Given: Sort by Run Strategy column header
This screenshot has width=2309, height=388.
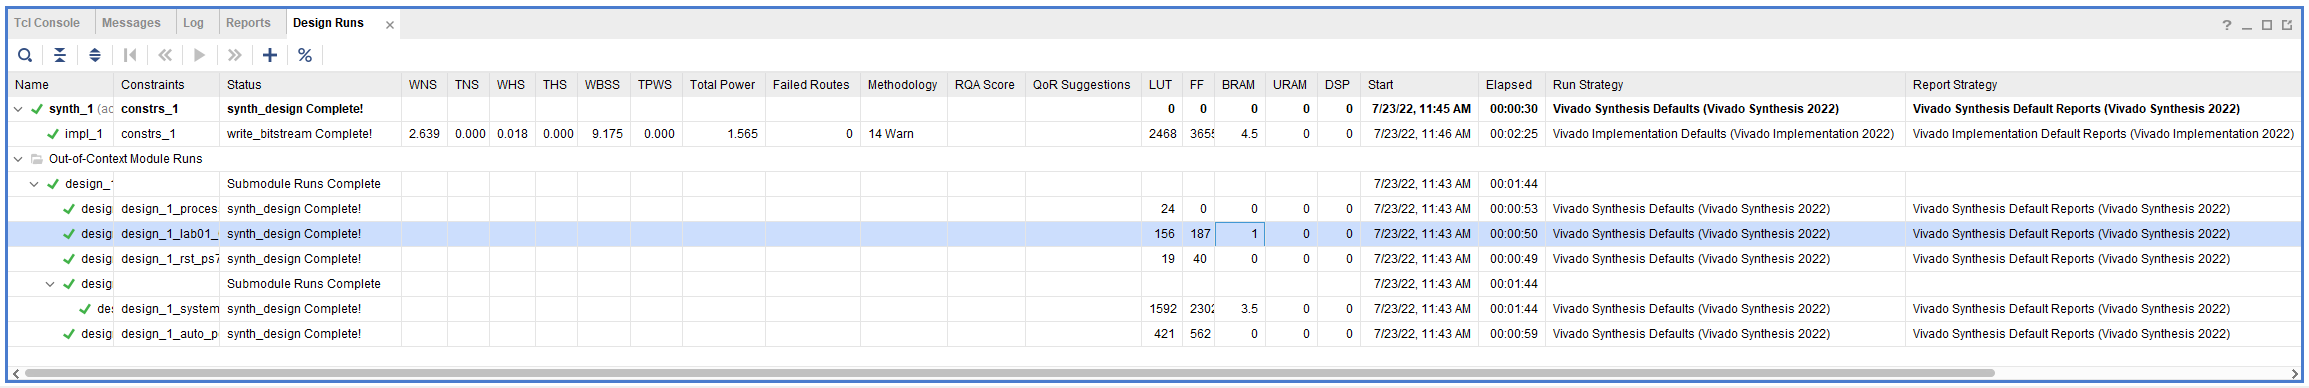Looking at the screenshot, I should coord(1725,85).
